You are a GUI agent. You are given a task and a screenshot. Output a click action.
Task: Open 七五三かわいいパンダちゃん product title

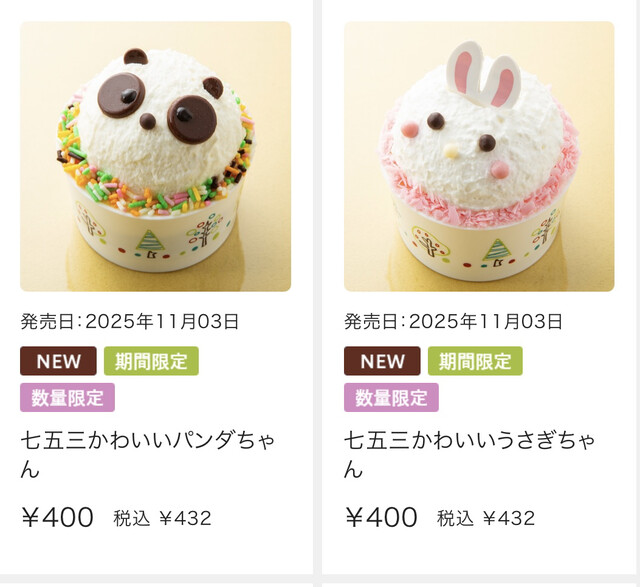tap(148, 455)
